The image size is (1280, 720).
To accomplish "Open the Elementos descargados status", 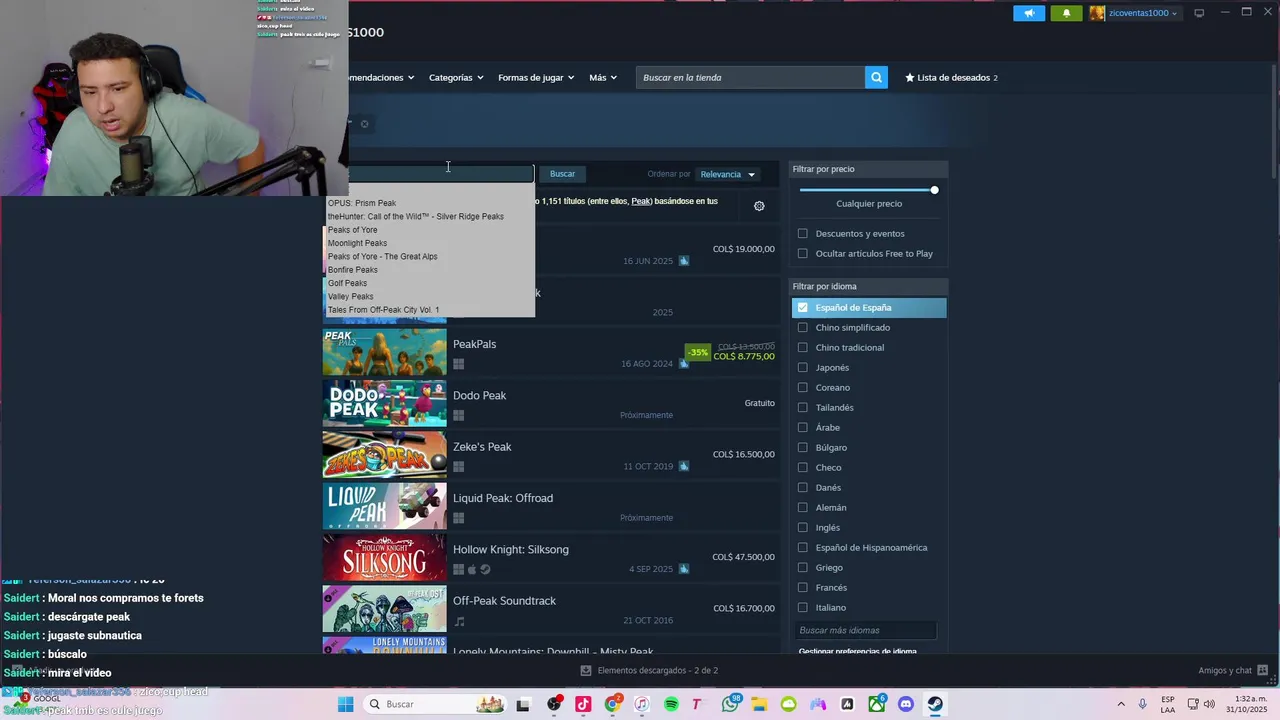I will 650,670.
